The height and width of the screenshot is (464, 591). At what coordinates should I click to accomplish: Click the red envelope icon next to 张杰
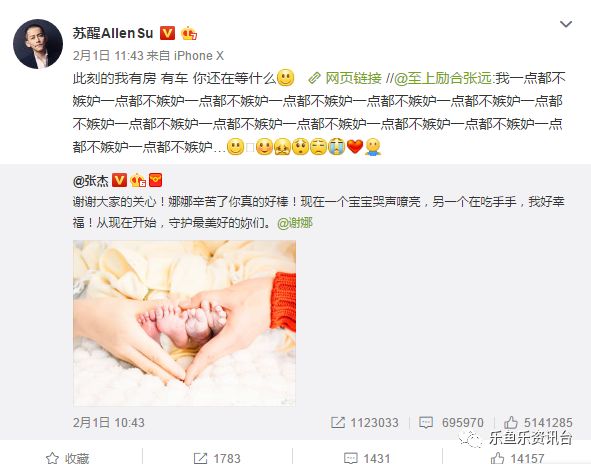point(156,180)
